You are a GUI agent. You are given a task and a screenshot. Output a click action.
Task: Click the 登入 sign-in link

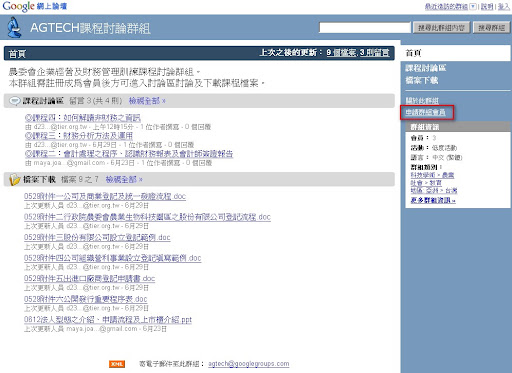[503, 6]
